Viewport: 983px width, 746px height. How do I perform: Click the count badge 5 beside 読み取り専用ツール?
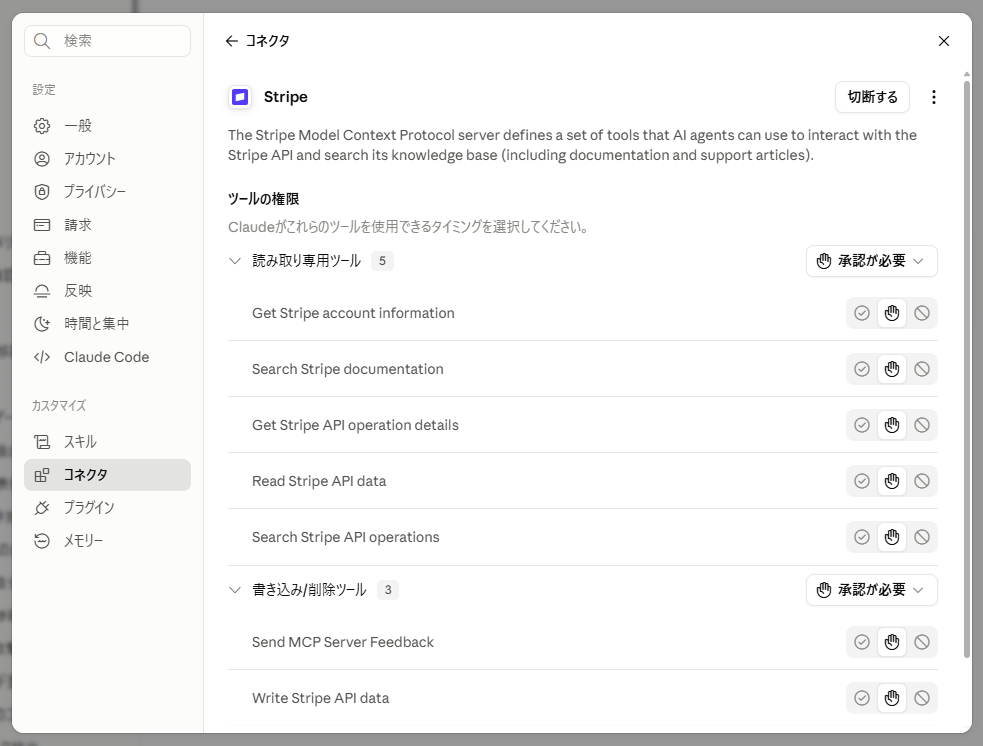382,261
